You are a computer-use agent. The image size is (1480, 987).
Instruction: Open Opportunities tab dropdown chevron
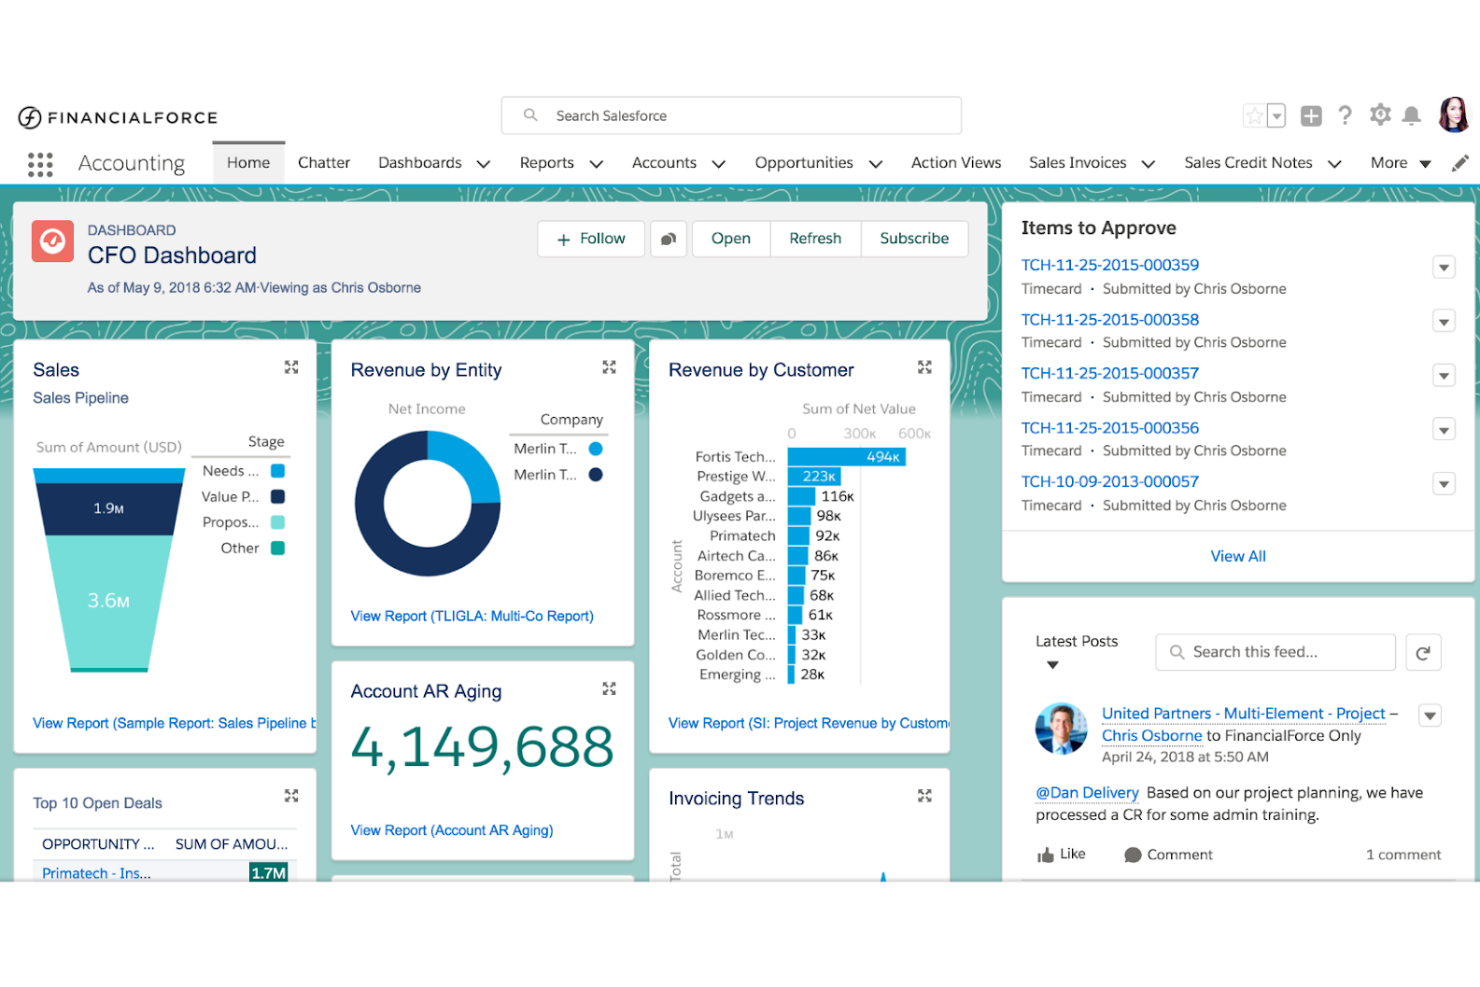coord(875,164)
